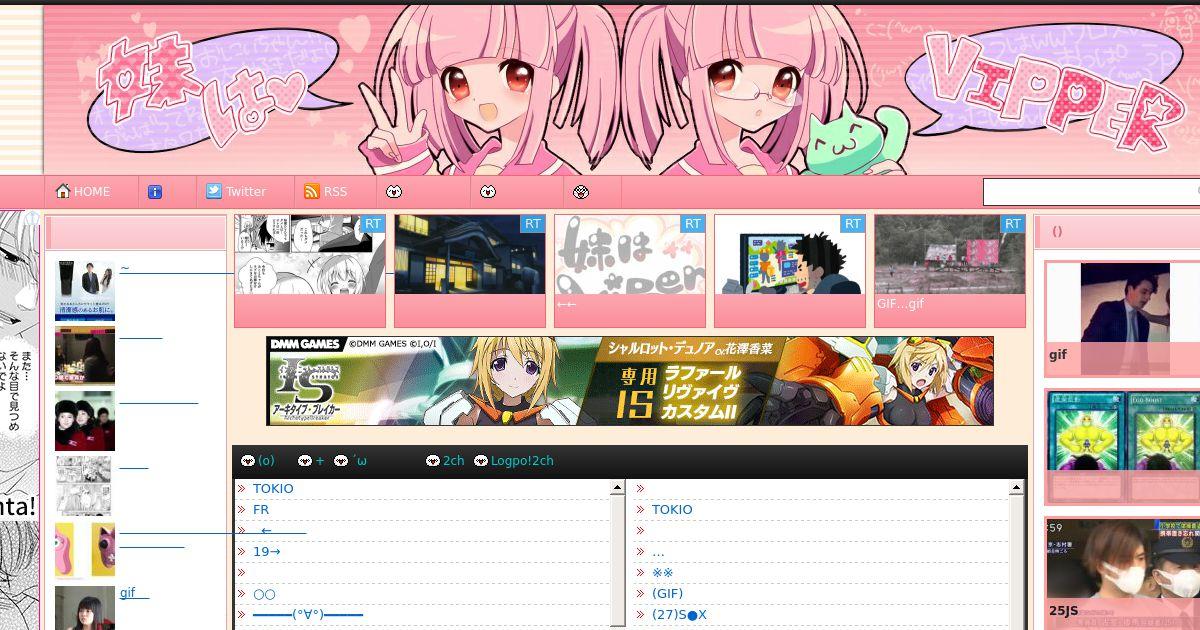Open the … entry in right list
Viewport: 1200px width, 630px height.
[x=658, y=552]
